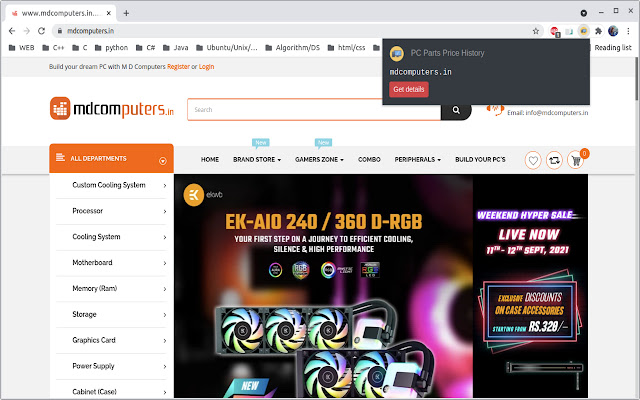
Task: Open the COMBO menu item
Action: coord(369,160)
